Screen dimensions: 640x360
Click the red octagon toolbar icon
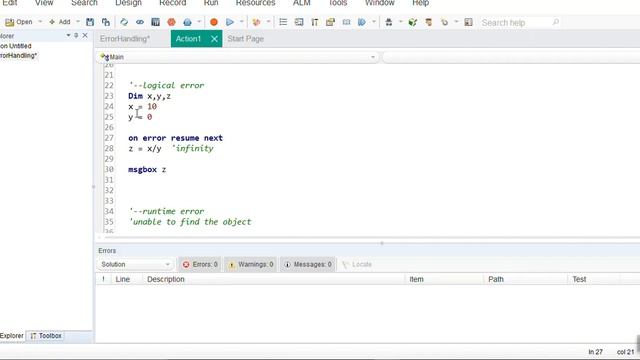pyautogui.click(x=171, y=22)
